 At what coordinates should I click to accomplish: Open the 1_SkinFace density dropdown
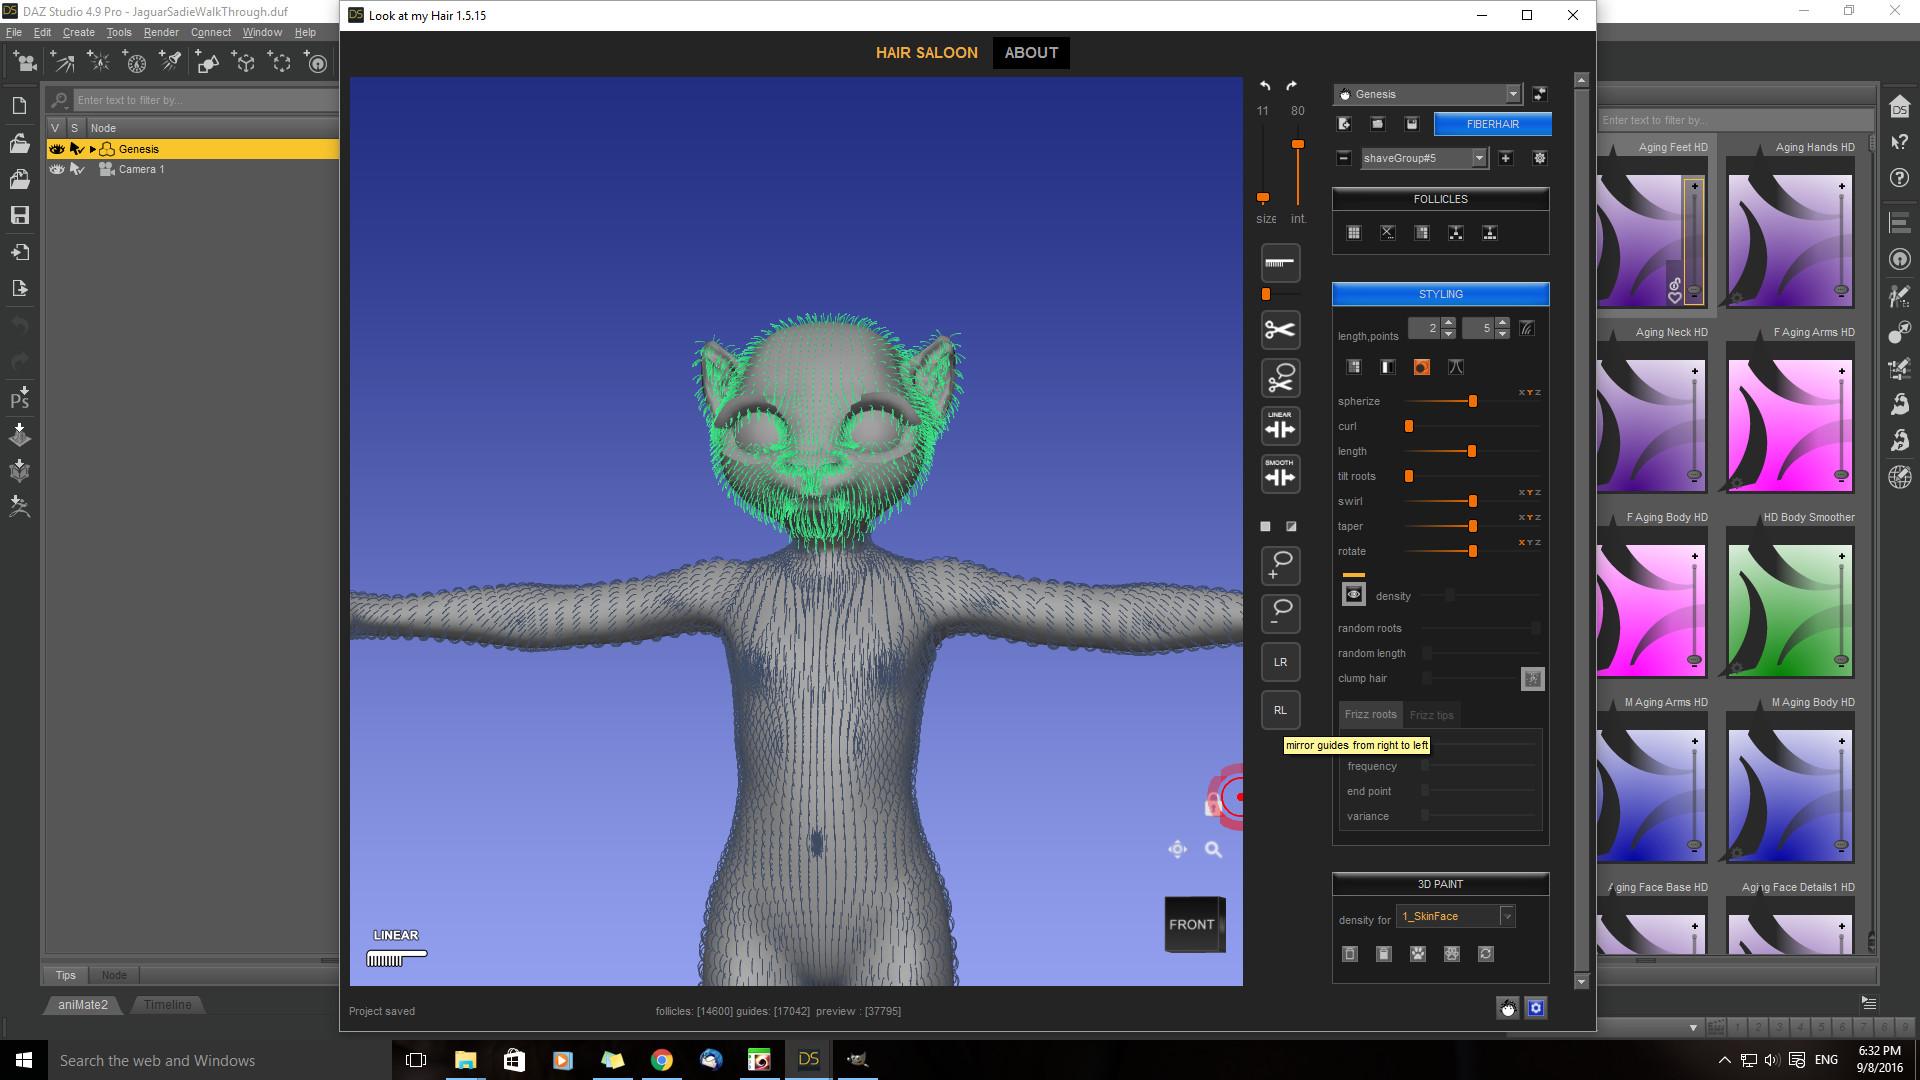[1507, 916]
